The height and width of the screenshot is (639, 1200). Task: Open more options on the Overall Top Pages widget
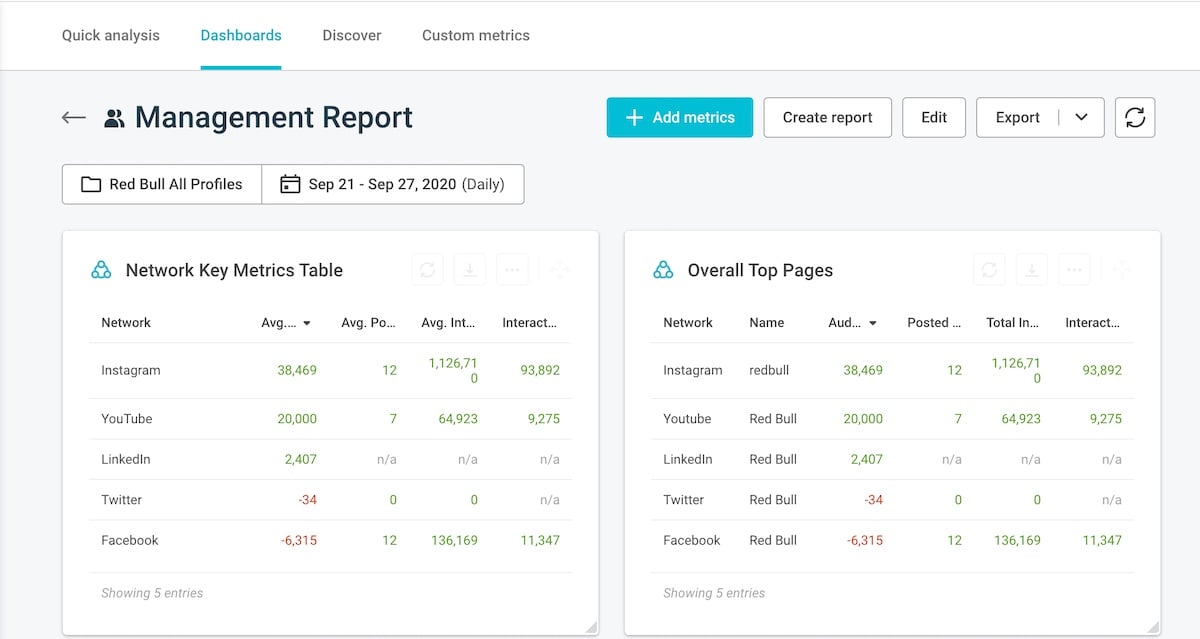(1074, 269)
